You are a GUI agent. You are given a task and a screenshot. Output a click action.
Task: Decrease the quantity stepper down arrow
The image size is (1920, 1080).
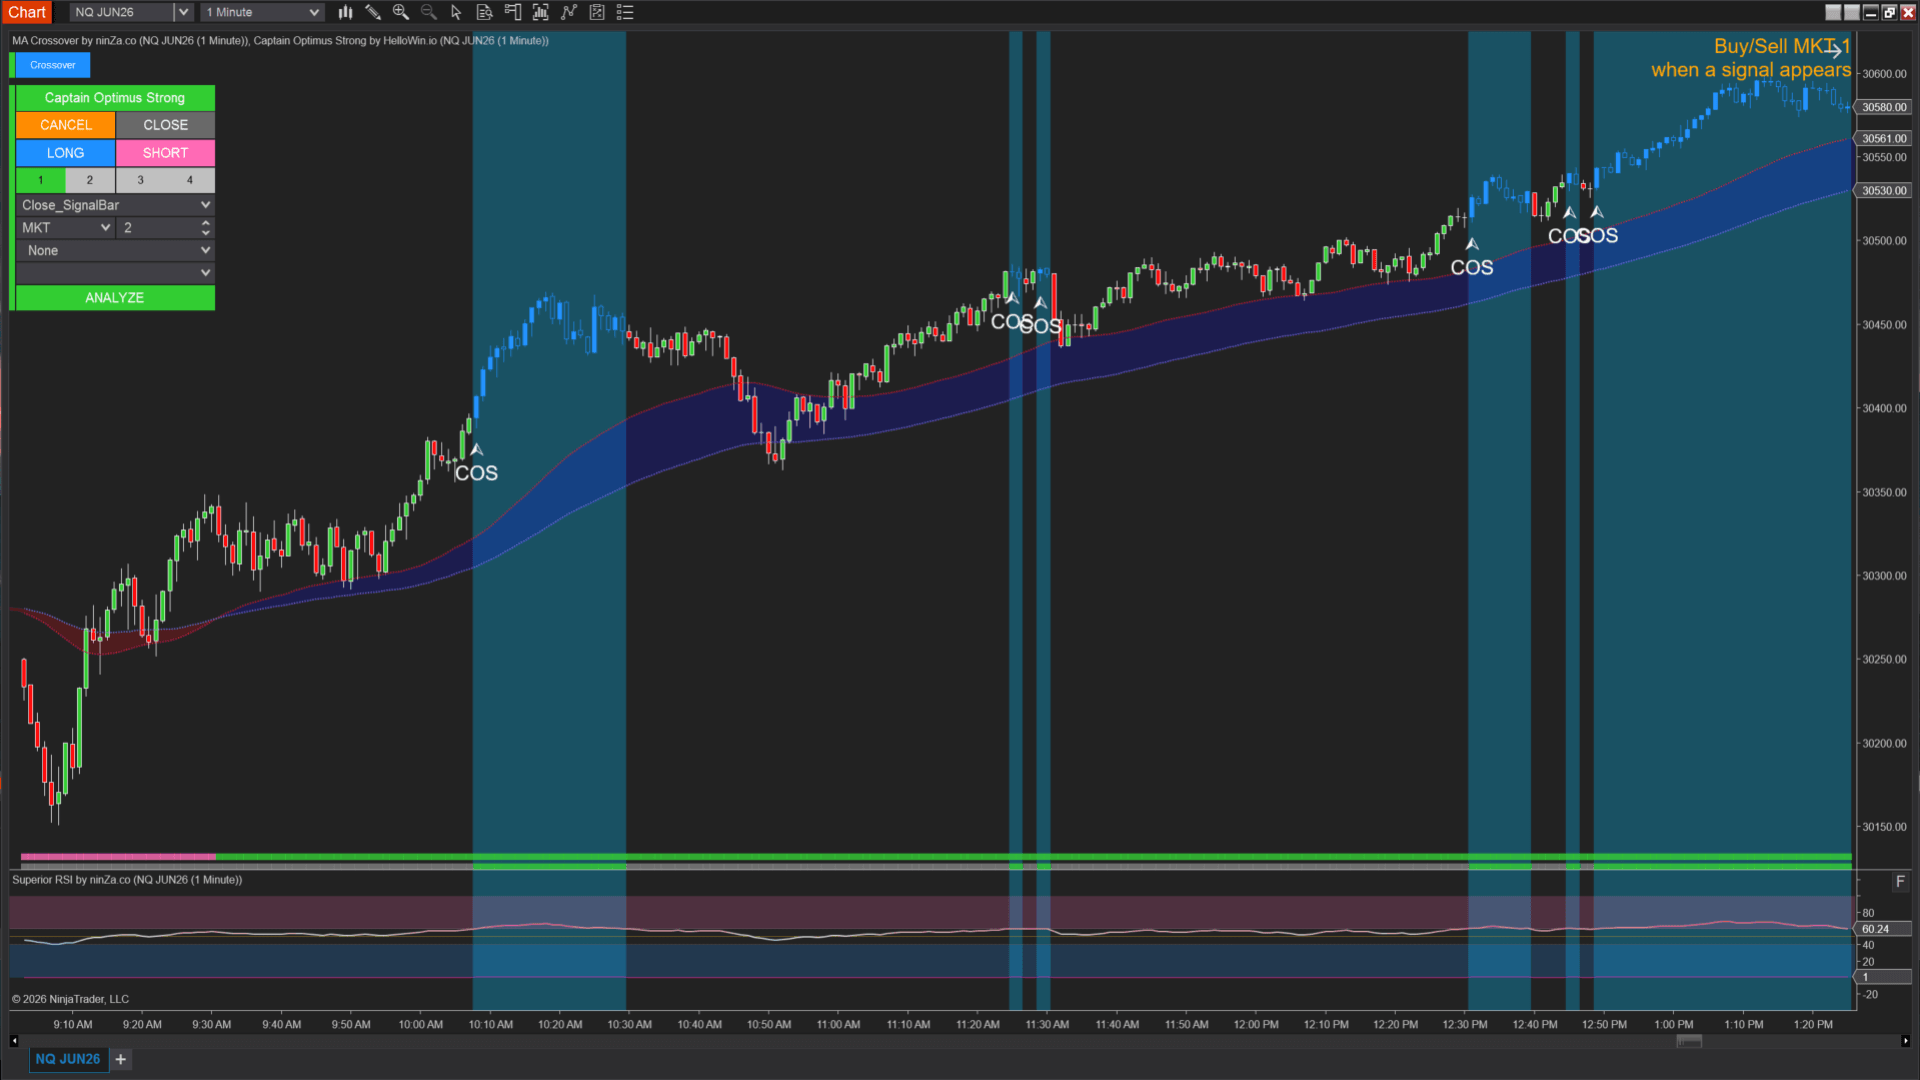206,233
